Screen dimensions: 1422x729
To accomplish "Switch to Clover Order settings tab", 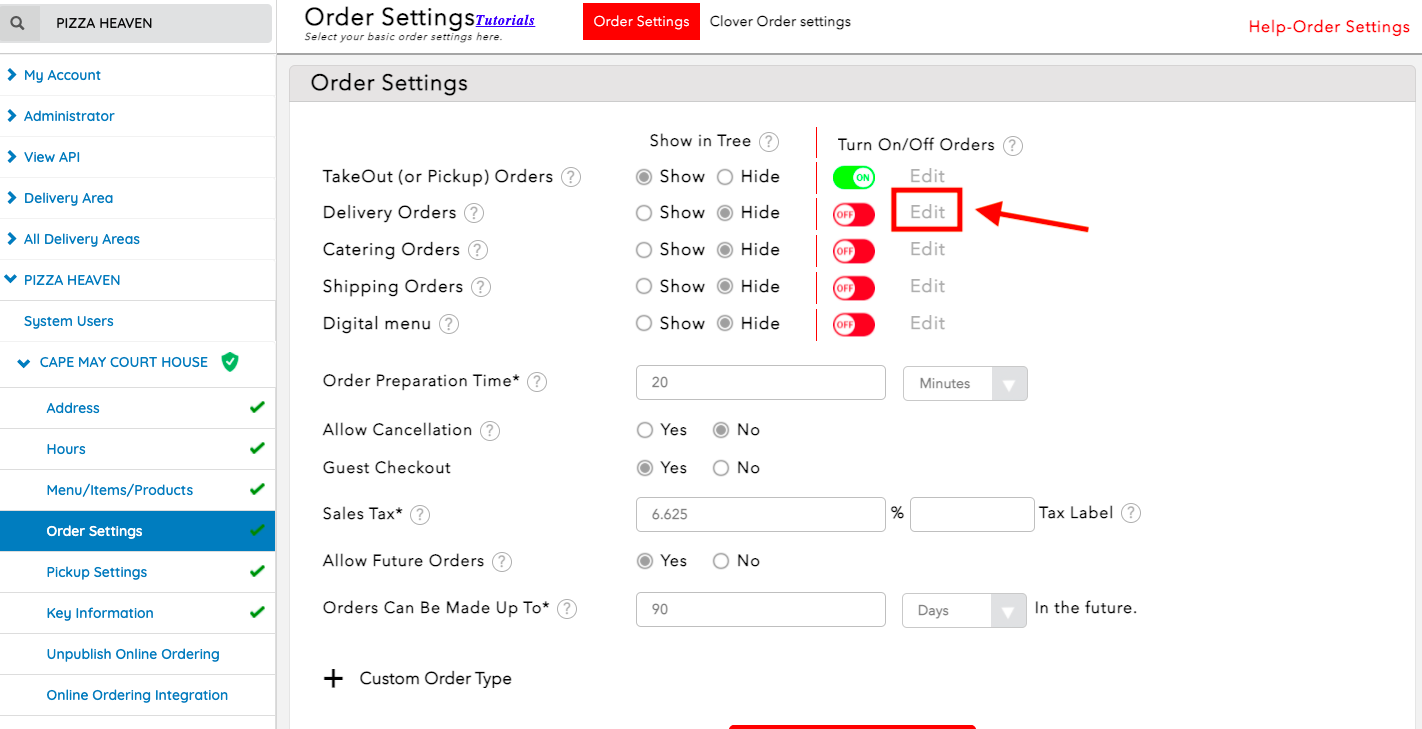I will point(780,21).
